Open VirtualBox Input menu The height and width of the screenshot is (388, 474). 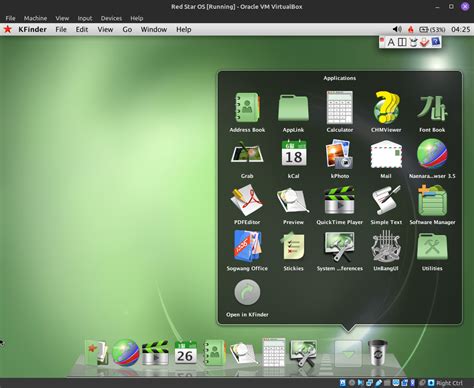tap(85, 18)
